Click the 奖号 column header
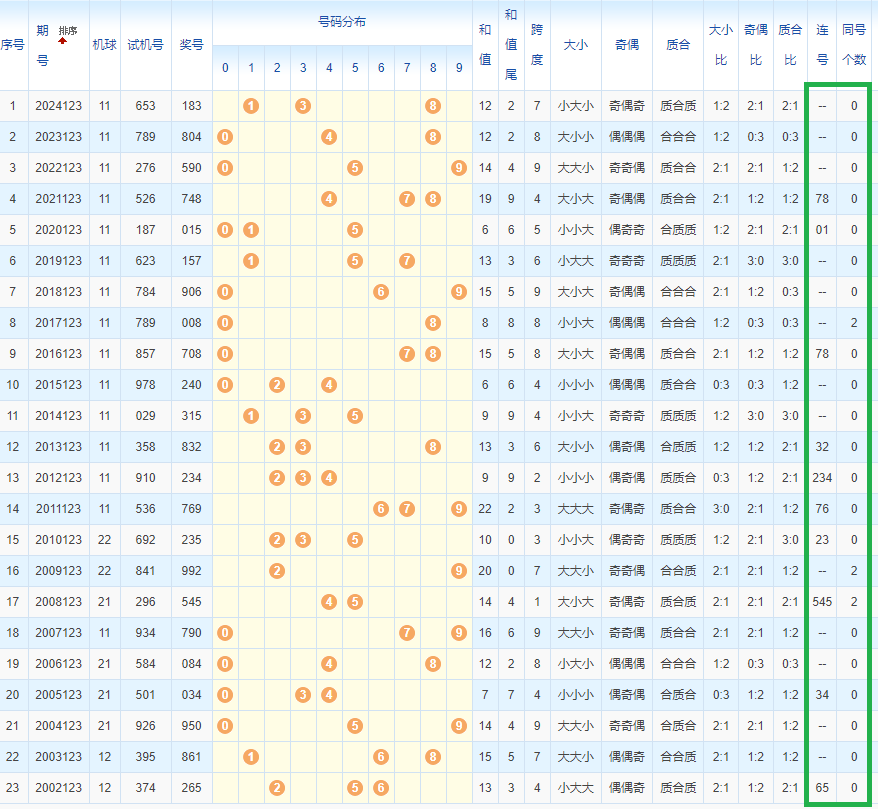 coord(191,45)
